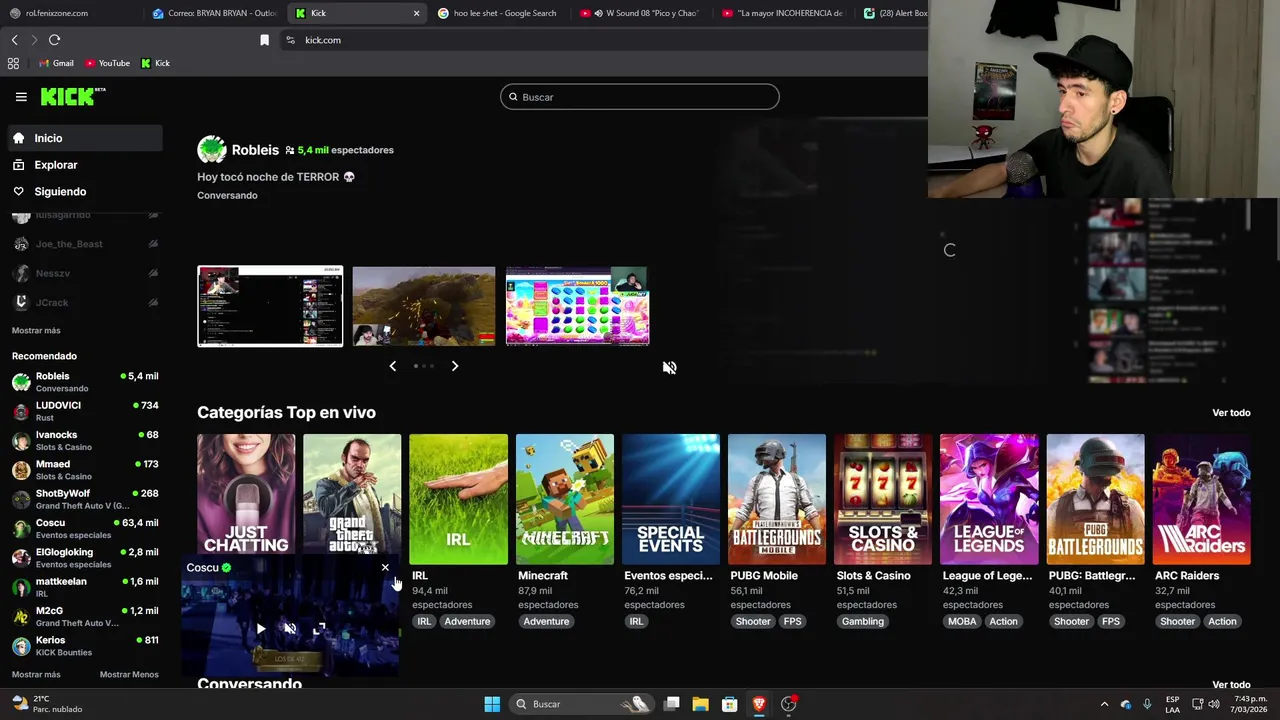Open the ARC Raiders category cover
1280x720 pixels.
(1202, 499)
